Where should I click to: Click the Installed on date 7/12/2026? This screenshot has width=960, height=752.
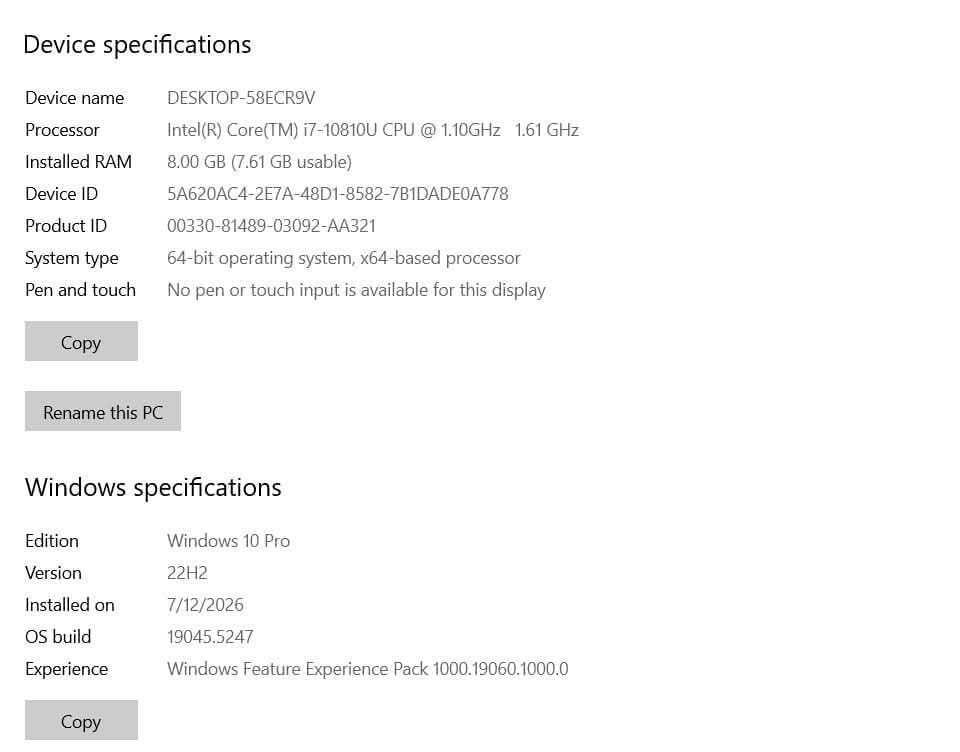pyautogui.click(x=205, y=605)
